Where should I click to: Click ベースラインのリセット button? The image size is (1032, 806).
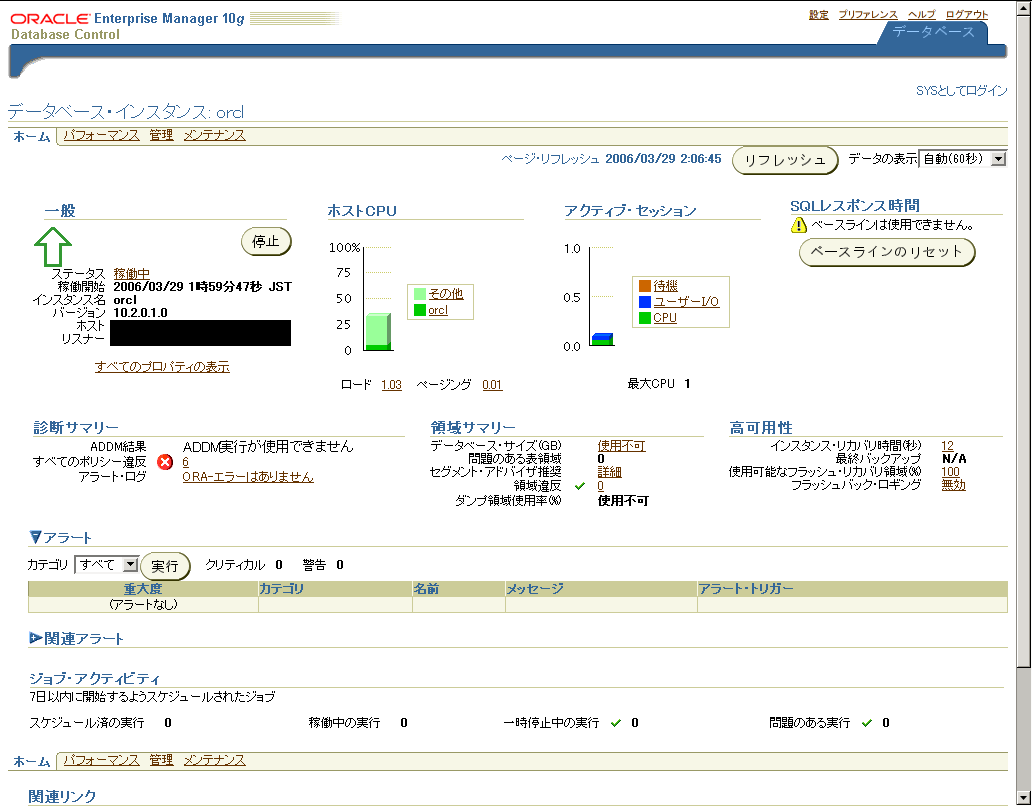(887, 251)
